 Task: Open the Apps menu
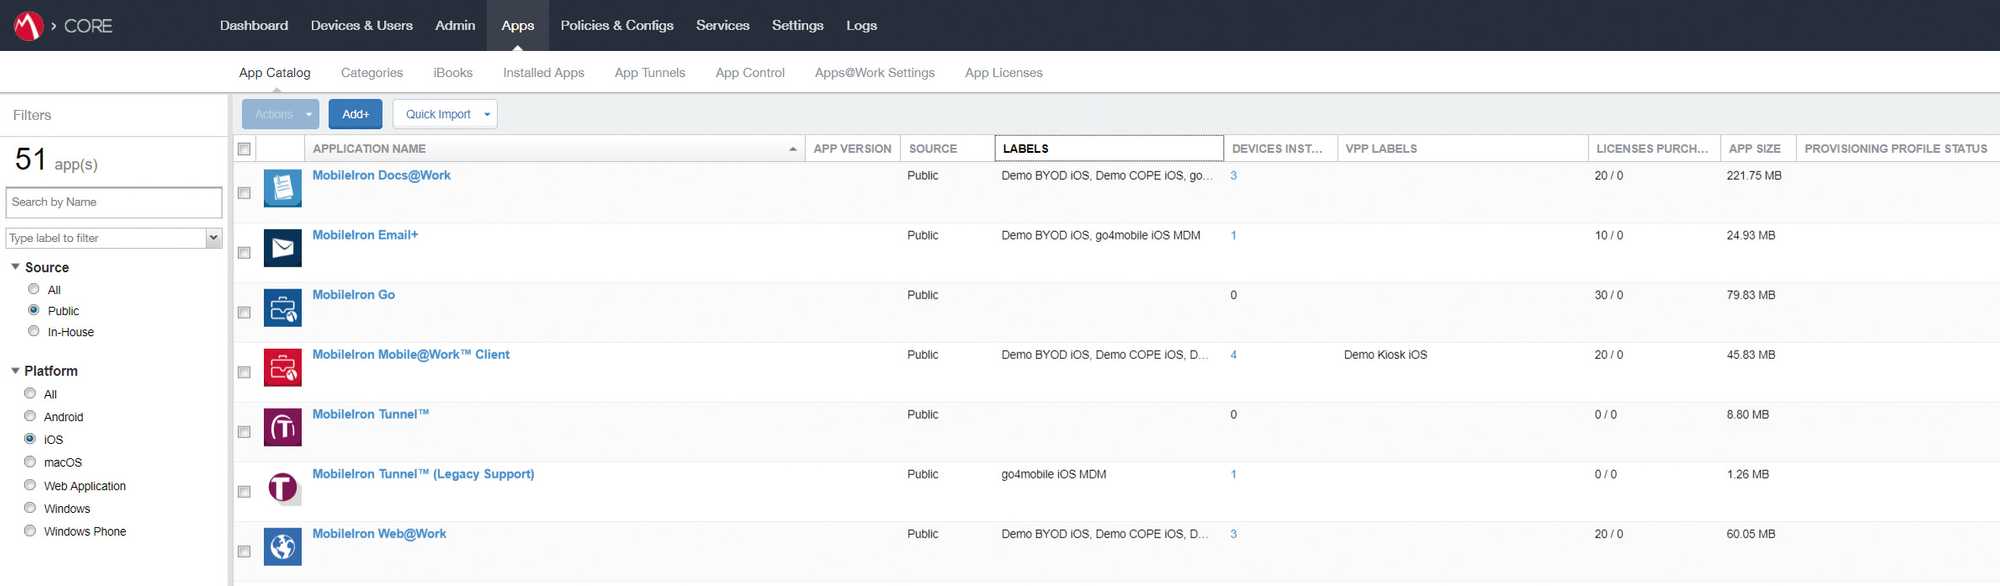click(518, 25)
